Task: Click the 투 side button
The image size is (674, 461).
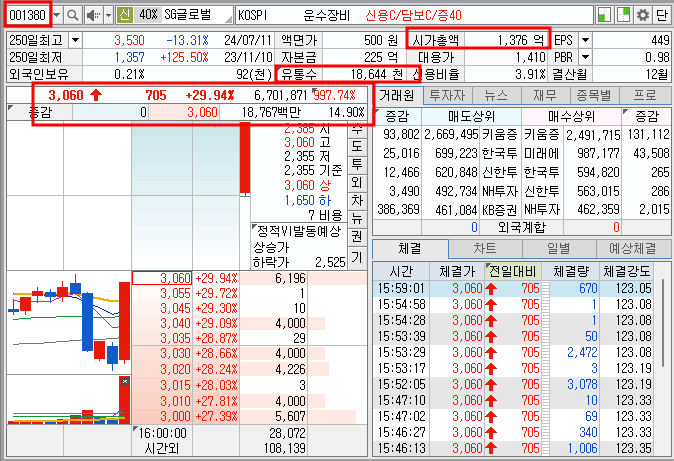Action: 357,164
